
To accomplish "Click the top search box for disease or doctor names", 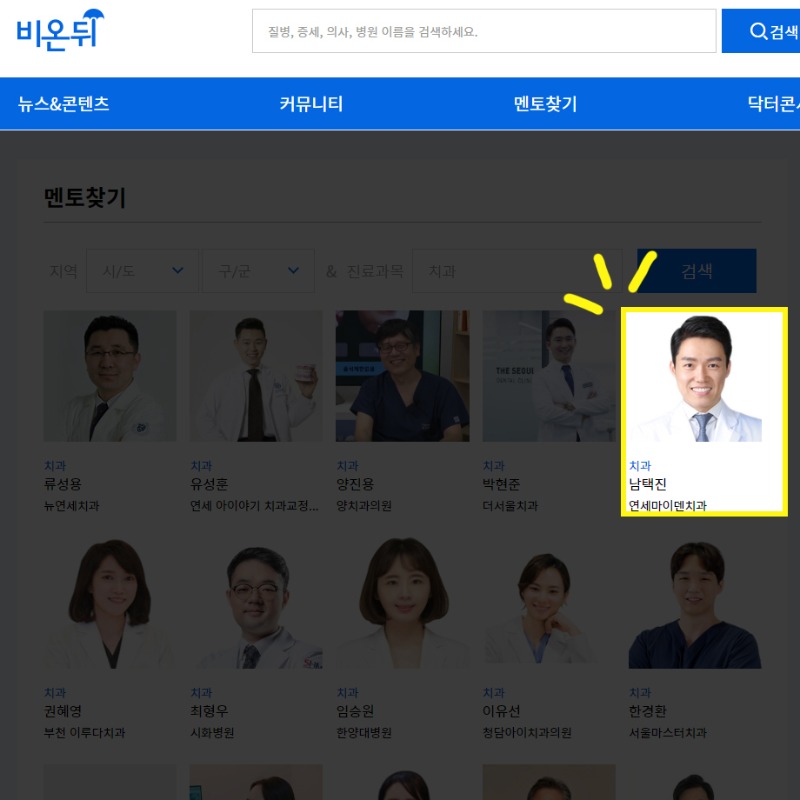I will click(x=484, y=31).
